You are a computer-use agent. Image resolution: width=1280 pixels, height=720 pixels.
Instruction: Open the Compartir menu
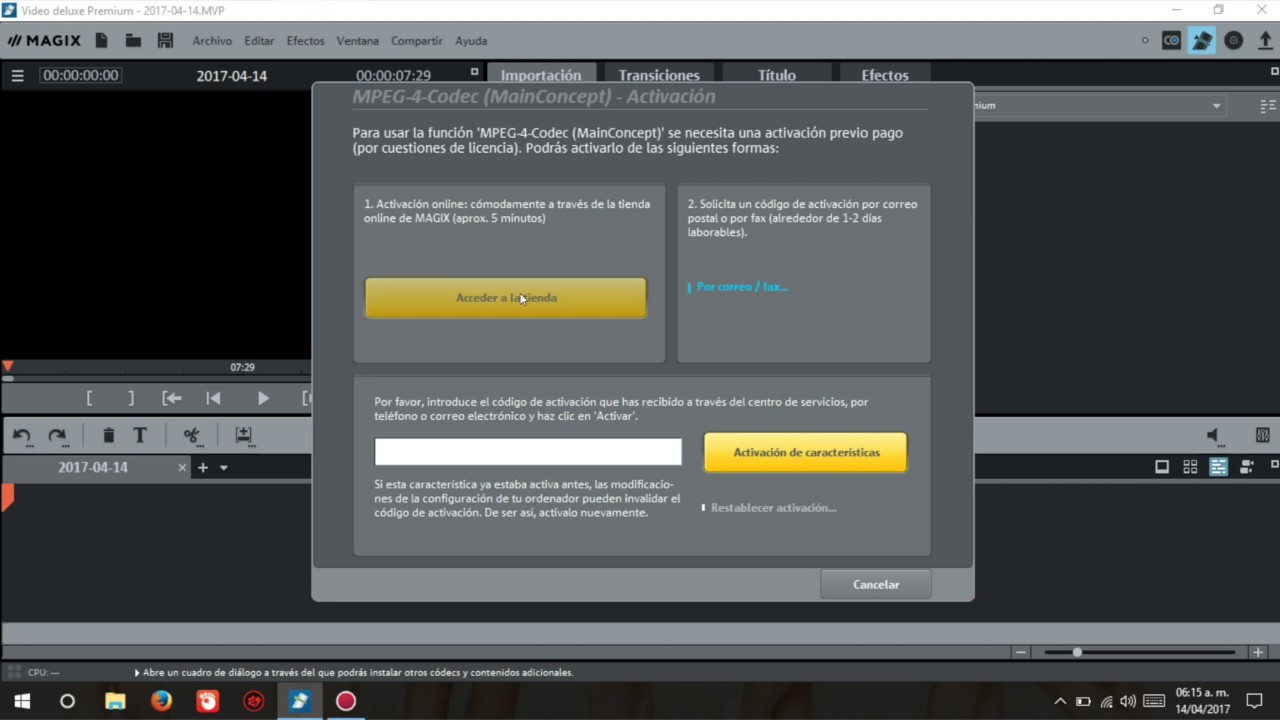(417, 41)
